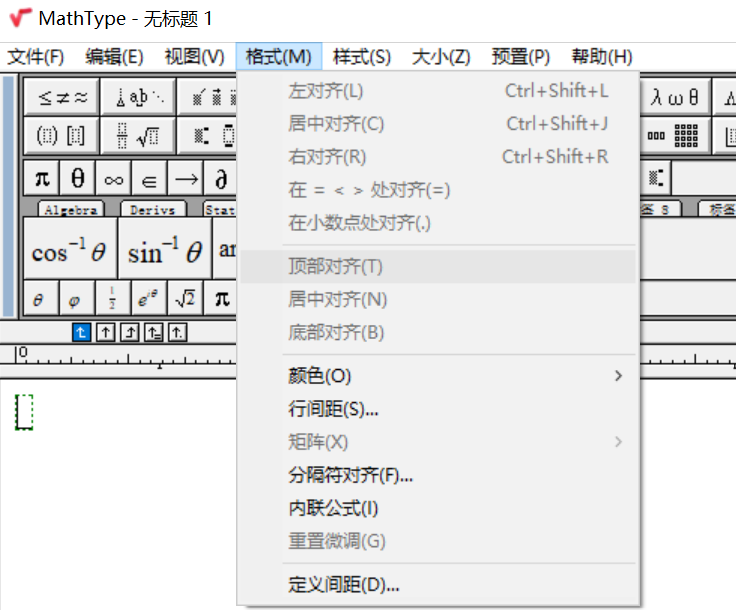Switch to the Derivs tab
The width and height of the screenshot is (736, 610).
click(x=153, y=209)
